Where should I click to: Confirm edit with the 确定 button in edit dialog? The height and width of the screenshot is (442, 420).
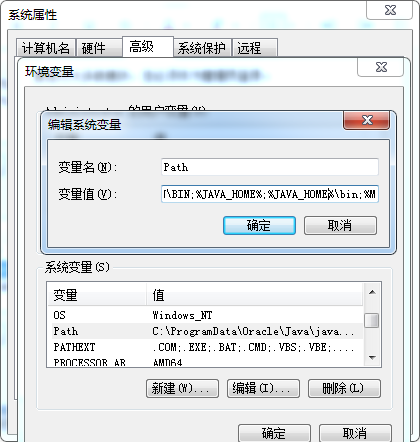point(259,226)
